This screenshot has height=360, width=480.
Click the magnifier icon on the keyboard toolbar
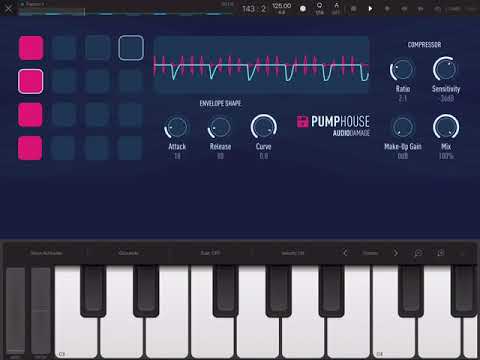(x=418, y=253)
